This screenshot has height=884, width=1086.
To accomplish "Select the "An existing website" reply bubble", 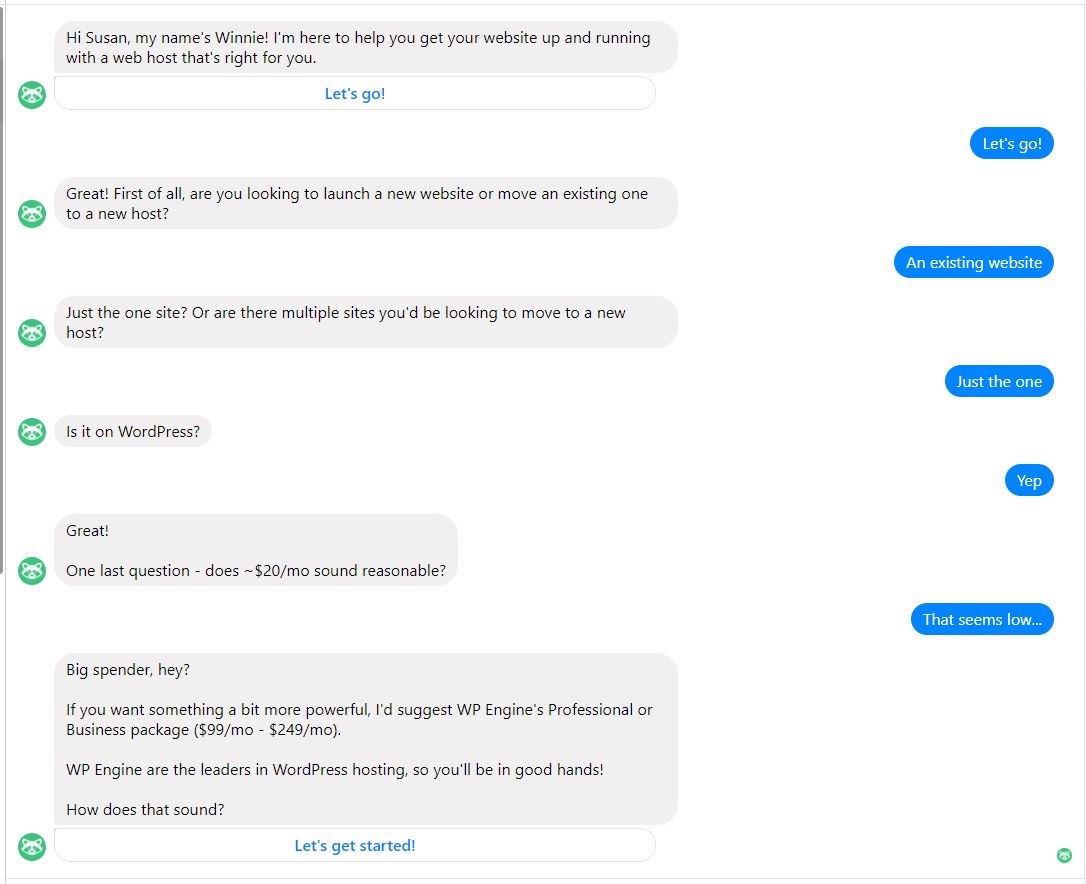I will pyautogui.click(x=973, y=263).
